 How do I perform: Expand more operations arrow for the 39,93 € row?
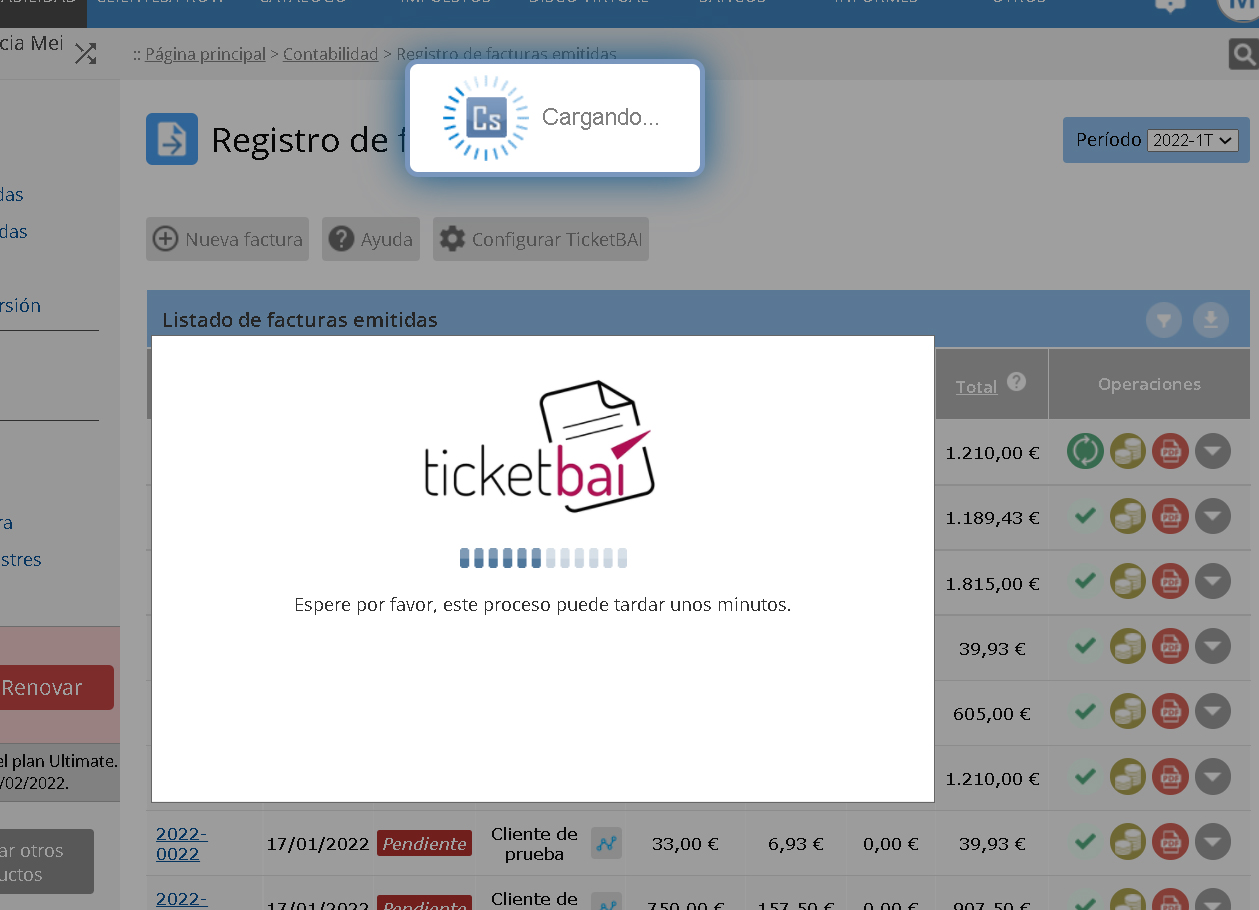[x=1213, y=648]
